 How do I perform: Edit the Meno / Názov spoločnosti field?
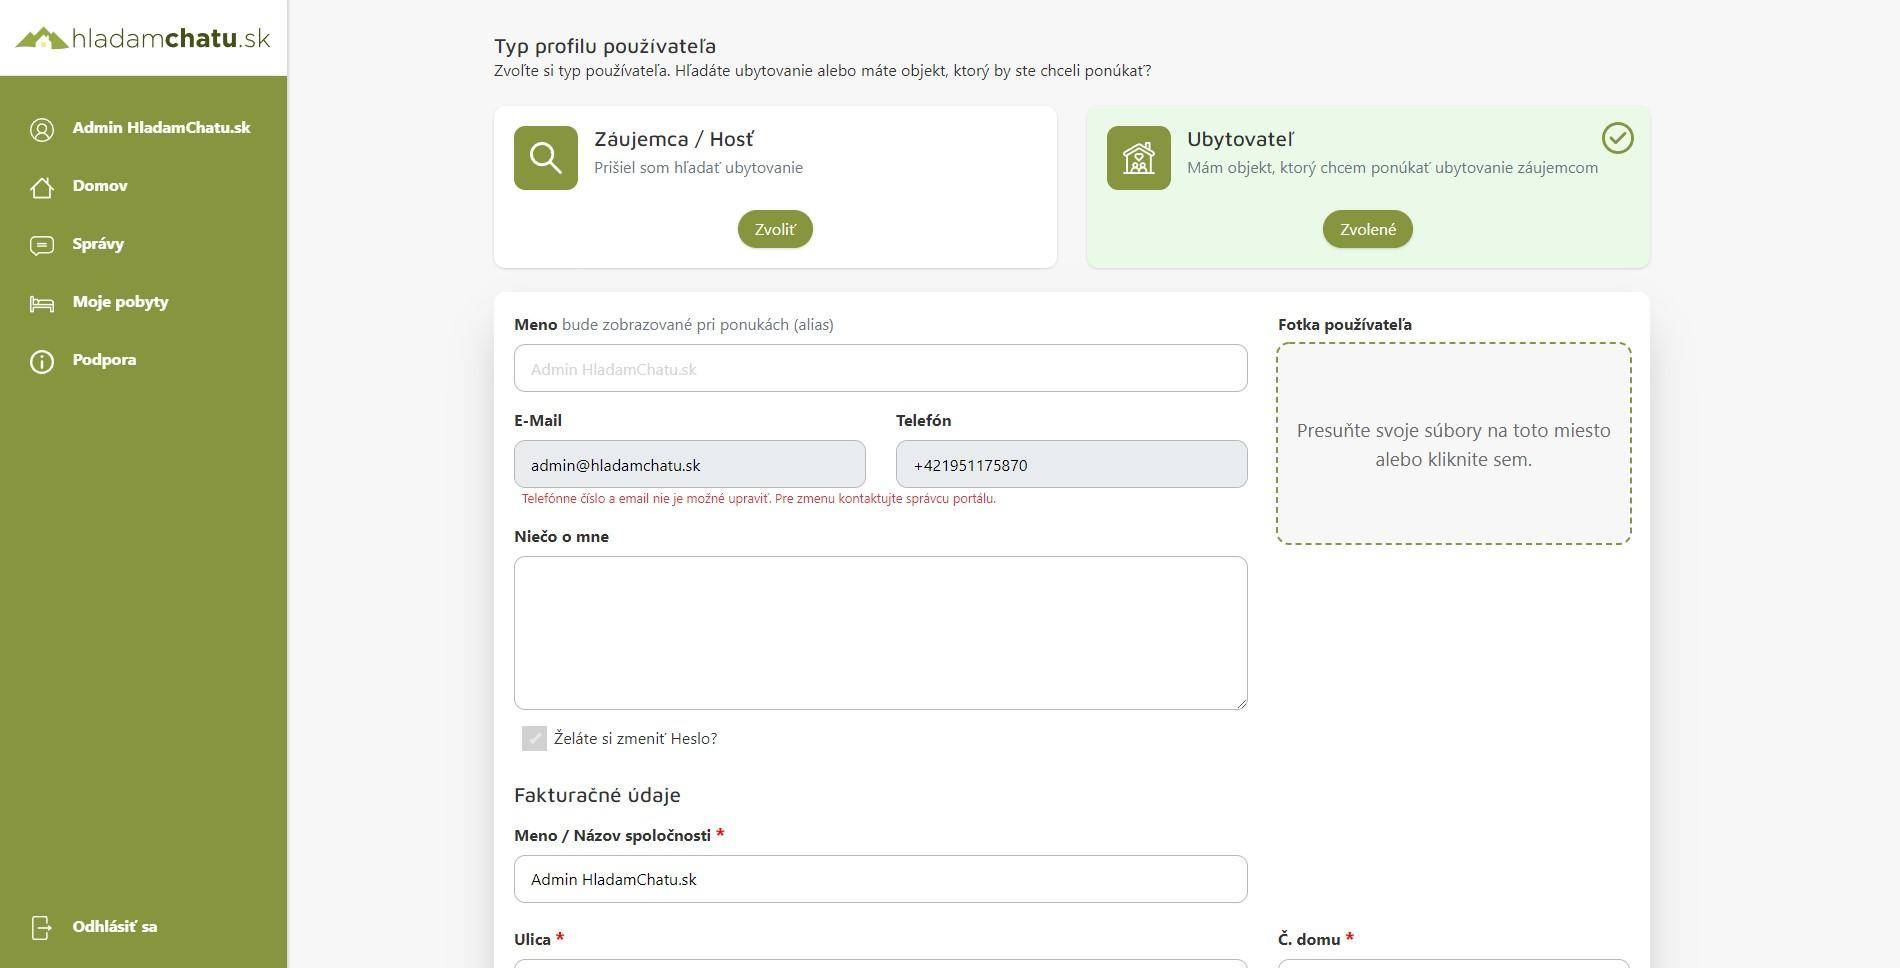coord(881,879)
